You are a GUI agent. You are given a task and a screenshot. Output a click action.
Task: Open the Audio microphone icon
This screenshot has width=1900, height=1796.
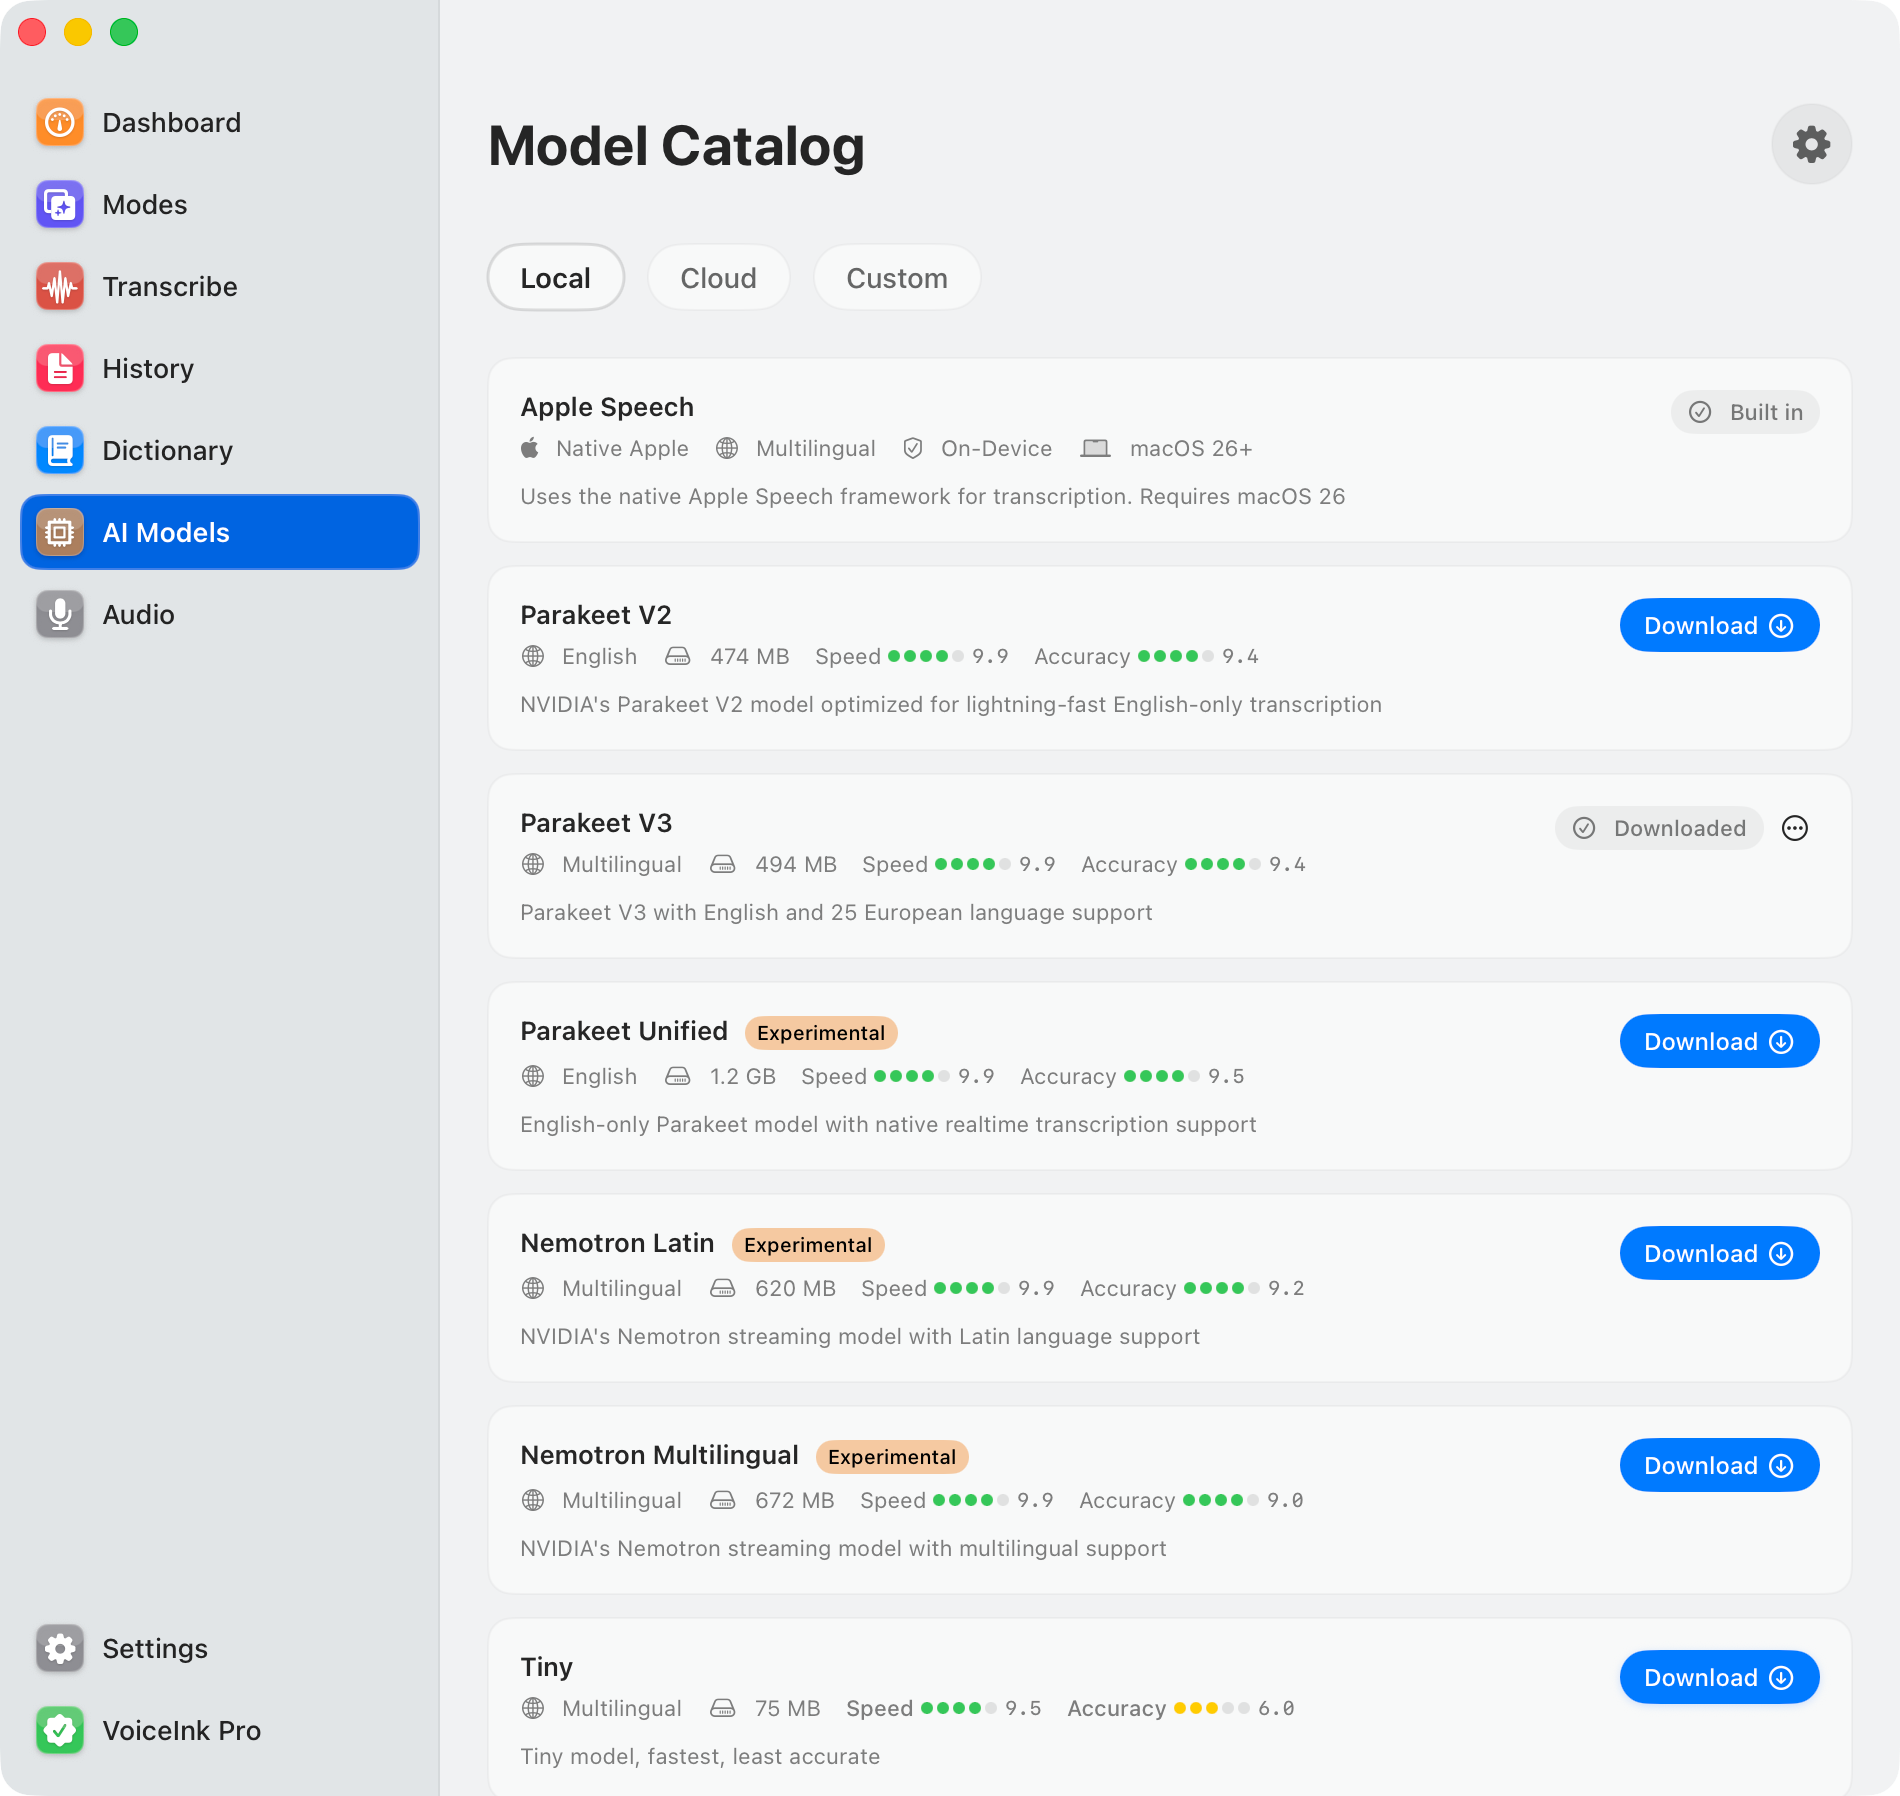pos(60,615)
